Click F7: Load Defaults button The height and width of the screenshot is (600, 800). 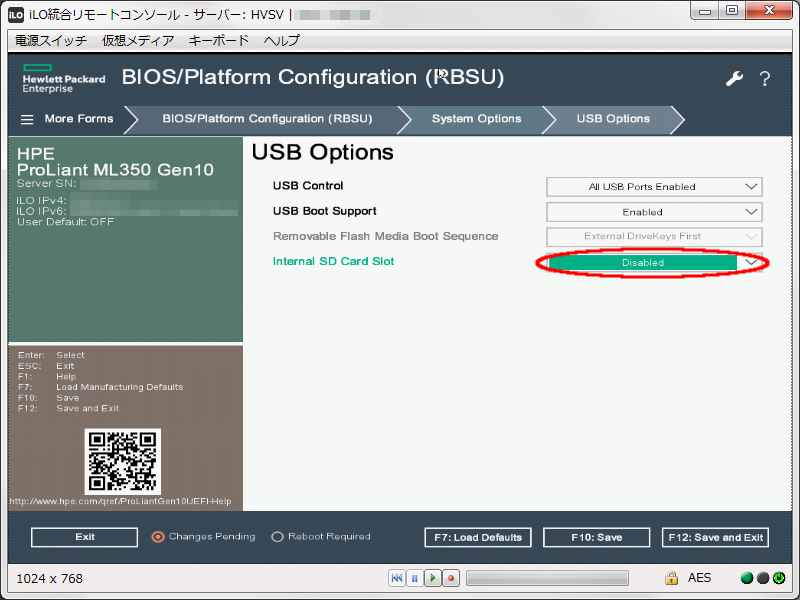tap(478, 537)
